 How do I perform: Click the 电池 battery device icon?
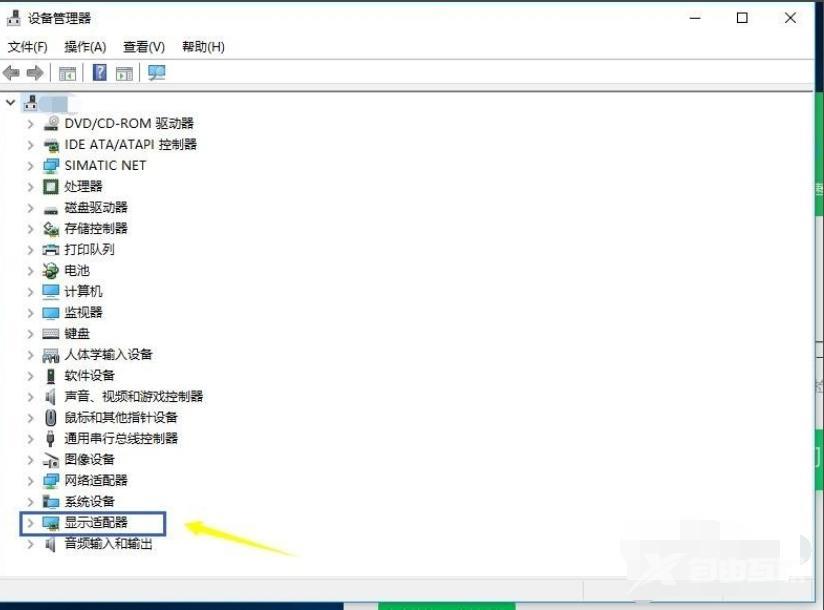click(51, 270)
